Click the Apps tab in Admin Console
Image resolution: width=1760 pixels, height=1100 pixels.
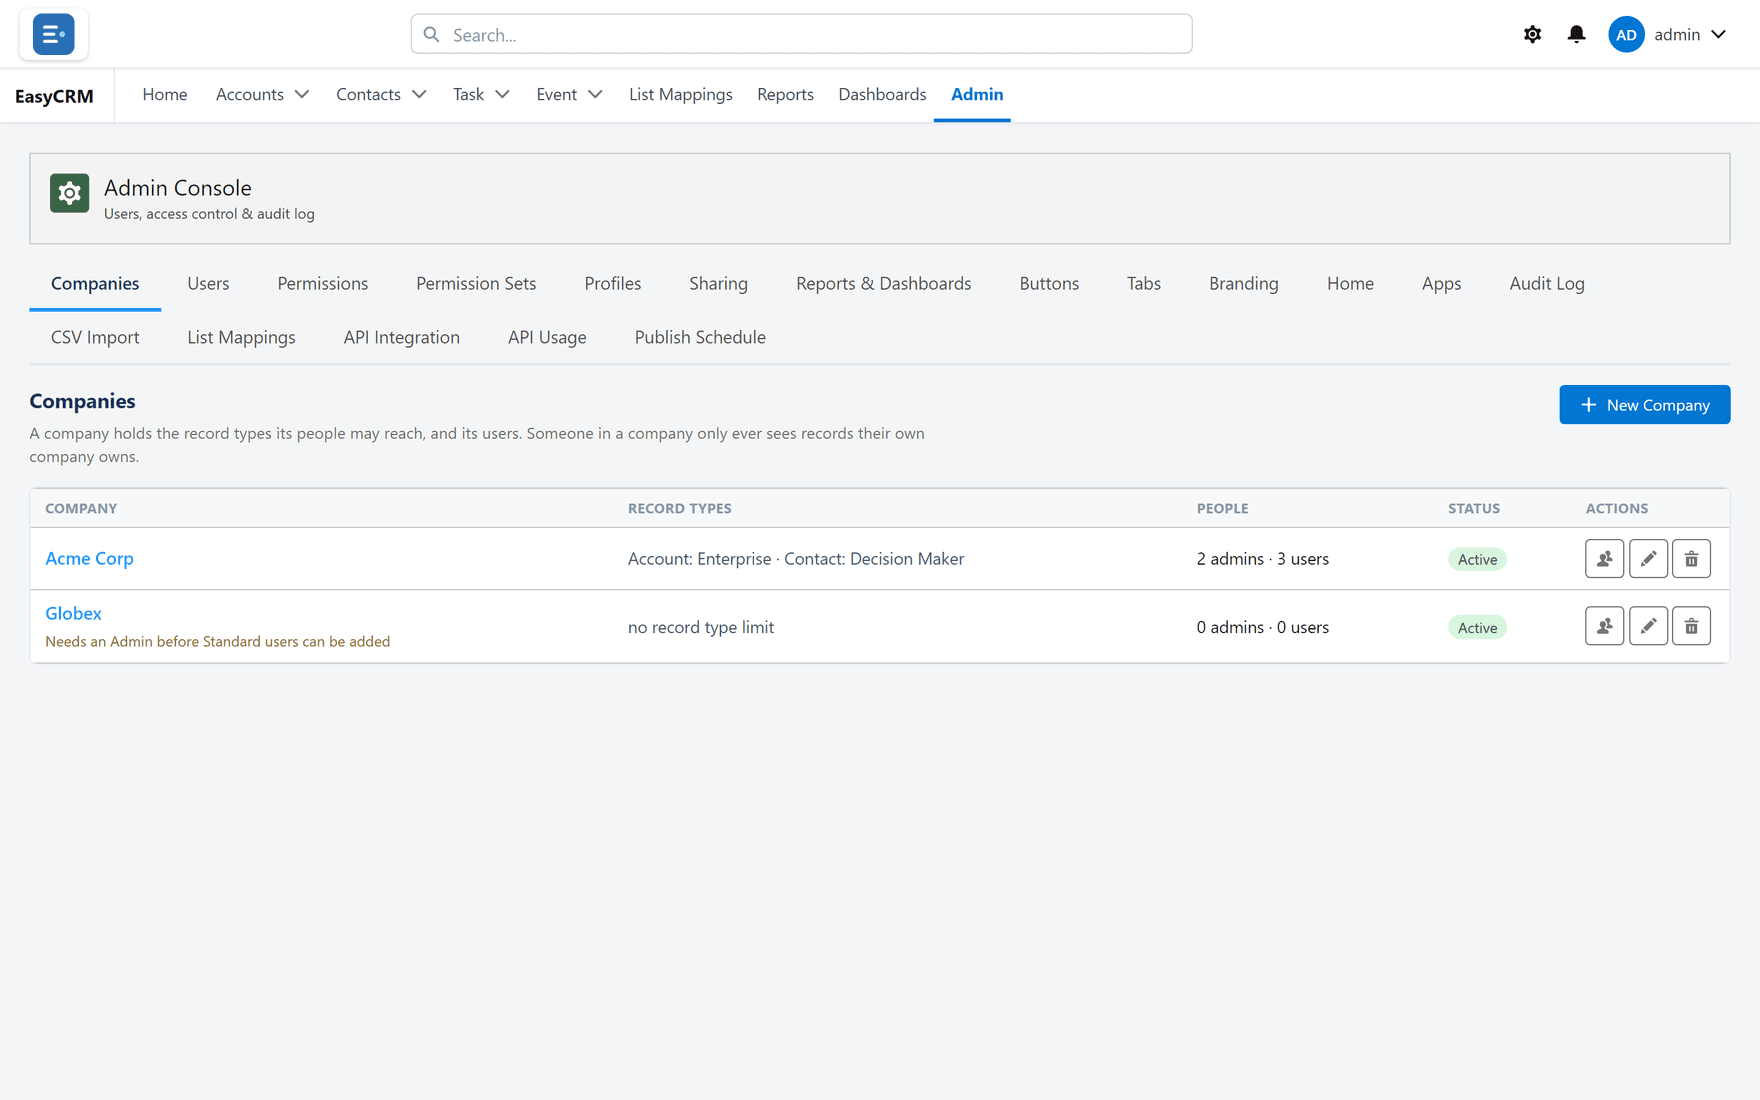click(1441, 283)
